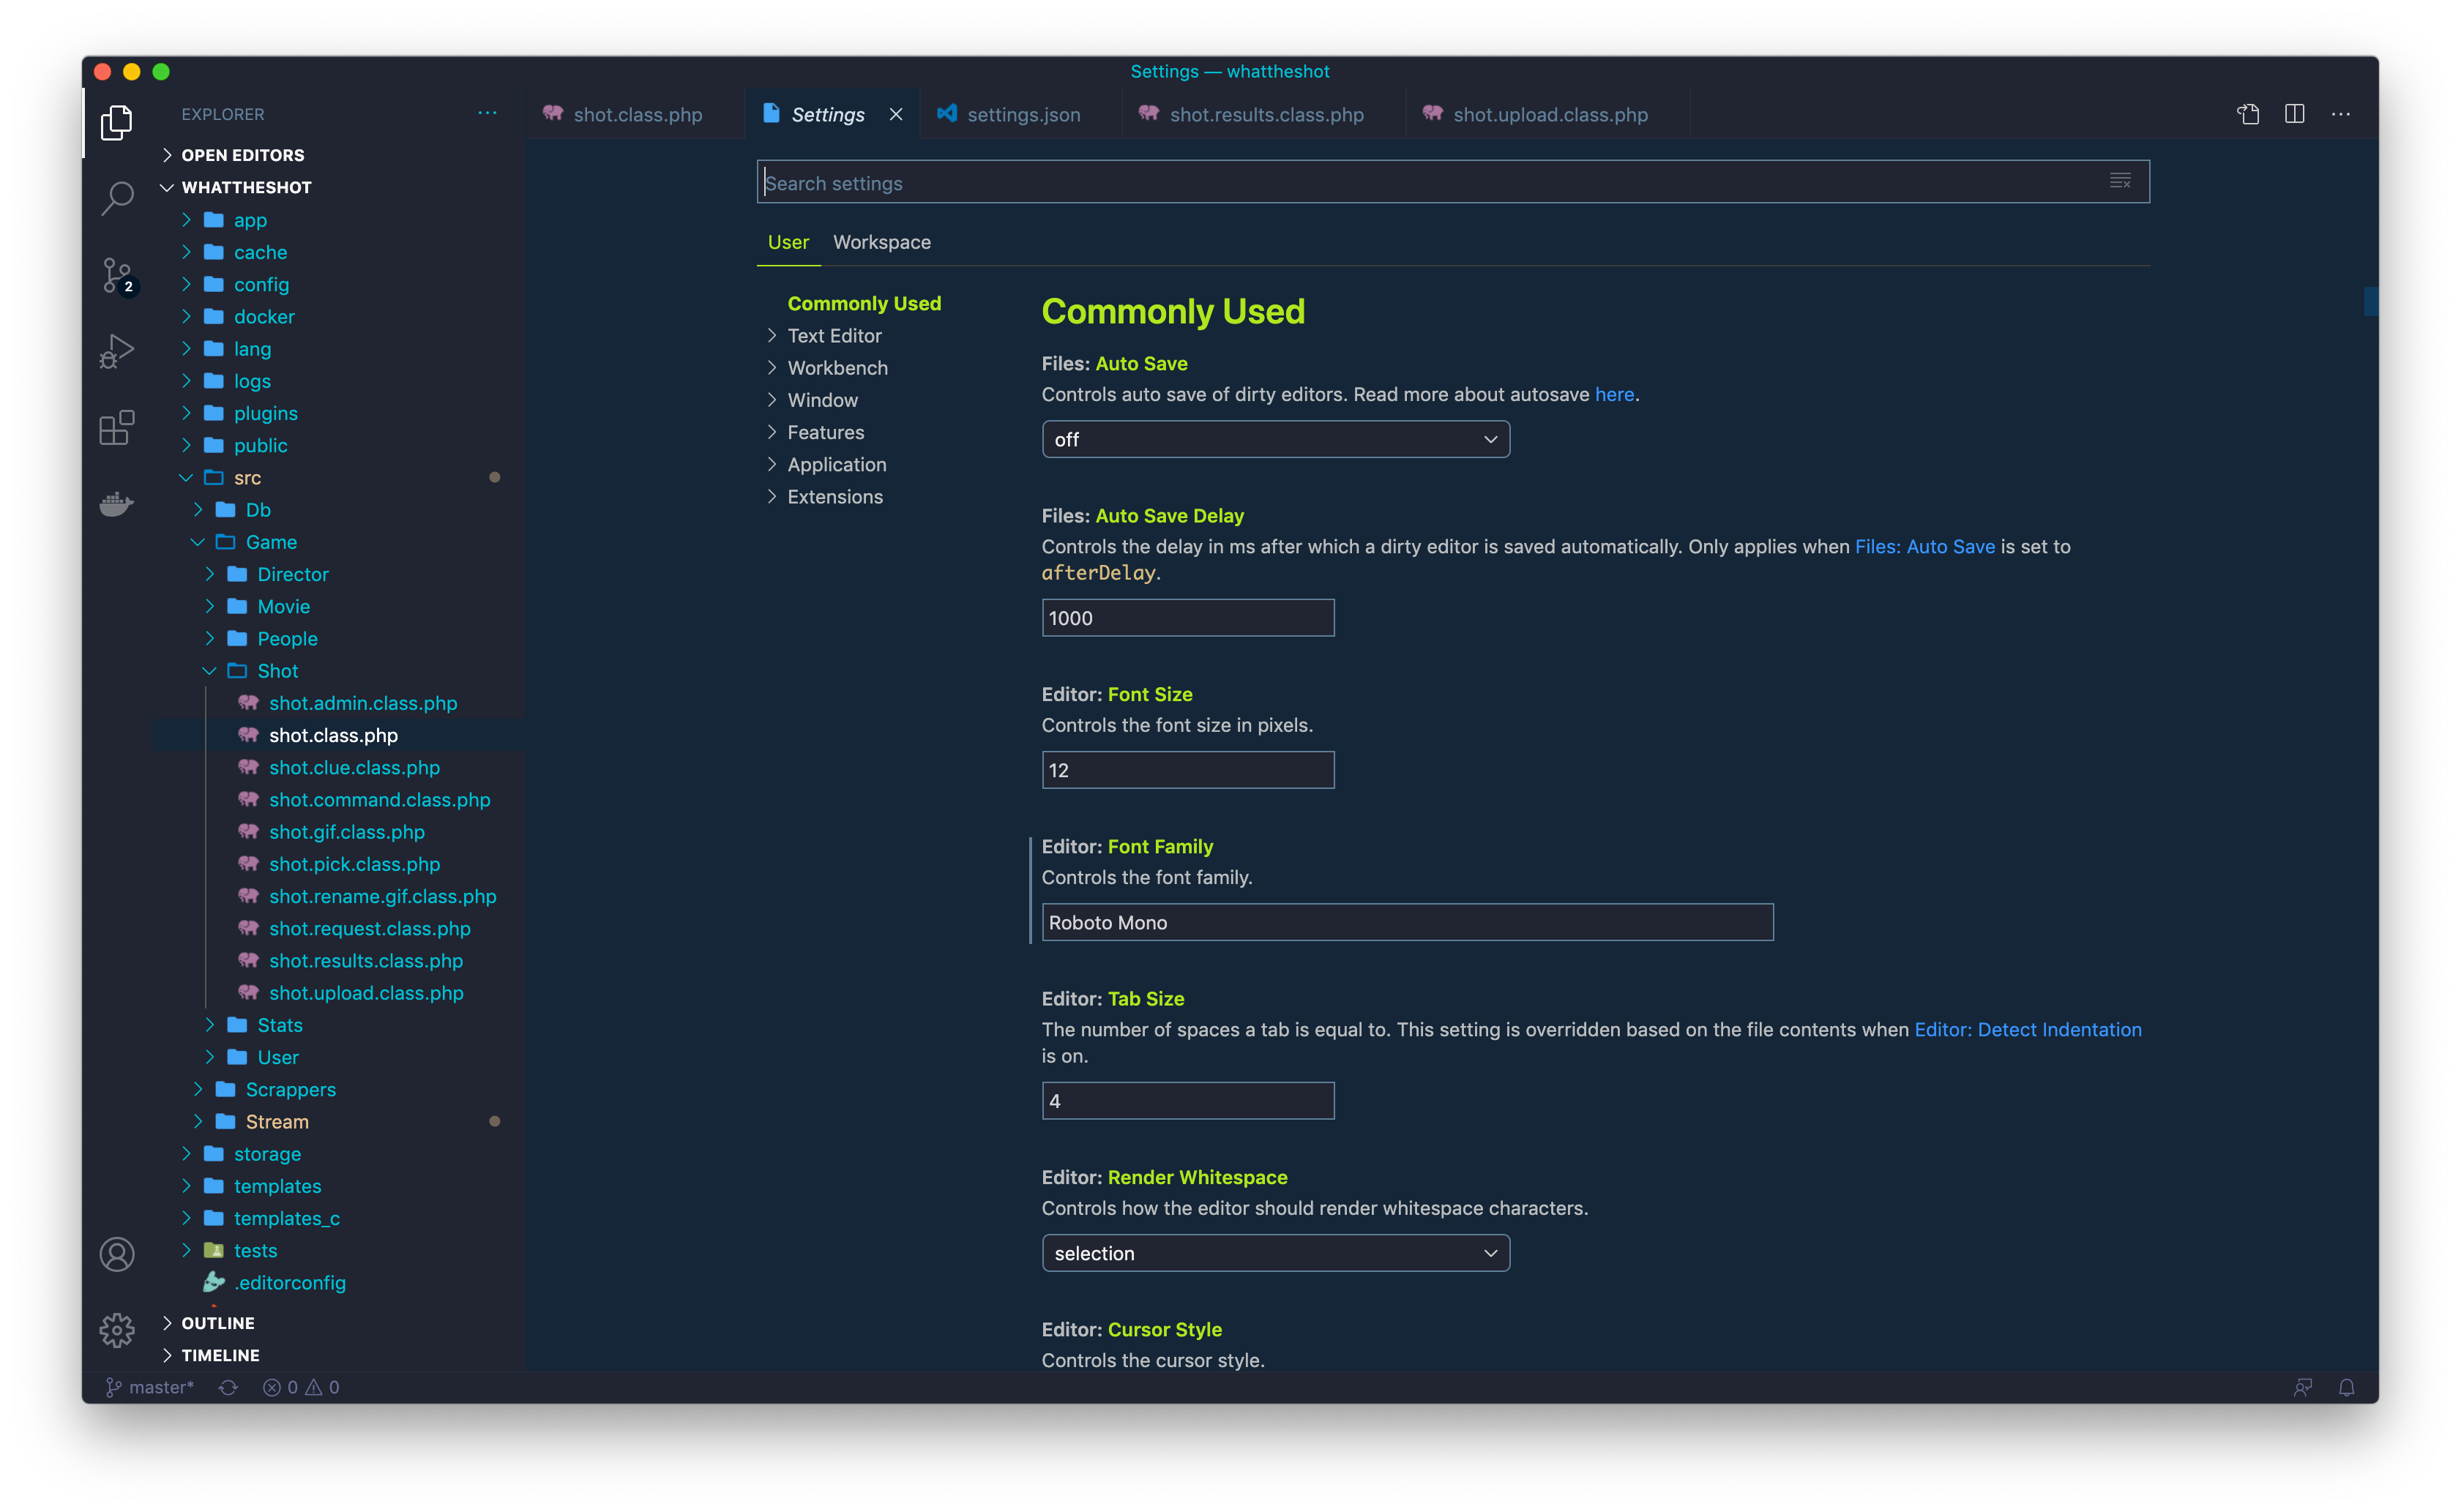Screen dimensions: 2461x1512
Task: Click the Font Family input field
Action: [1406, 922]
